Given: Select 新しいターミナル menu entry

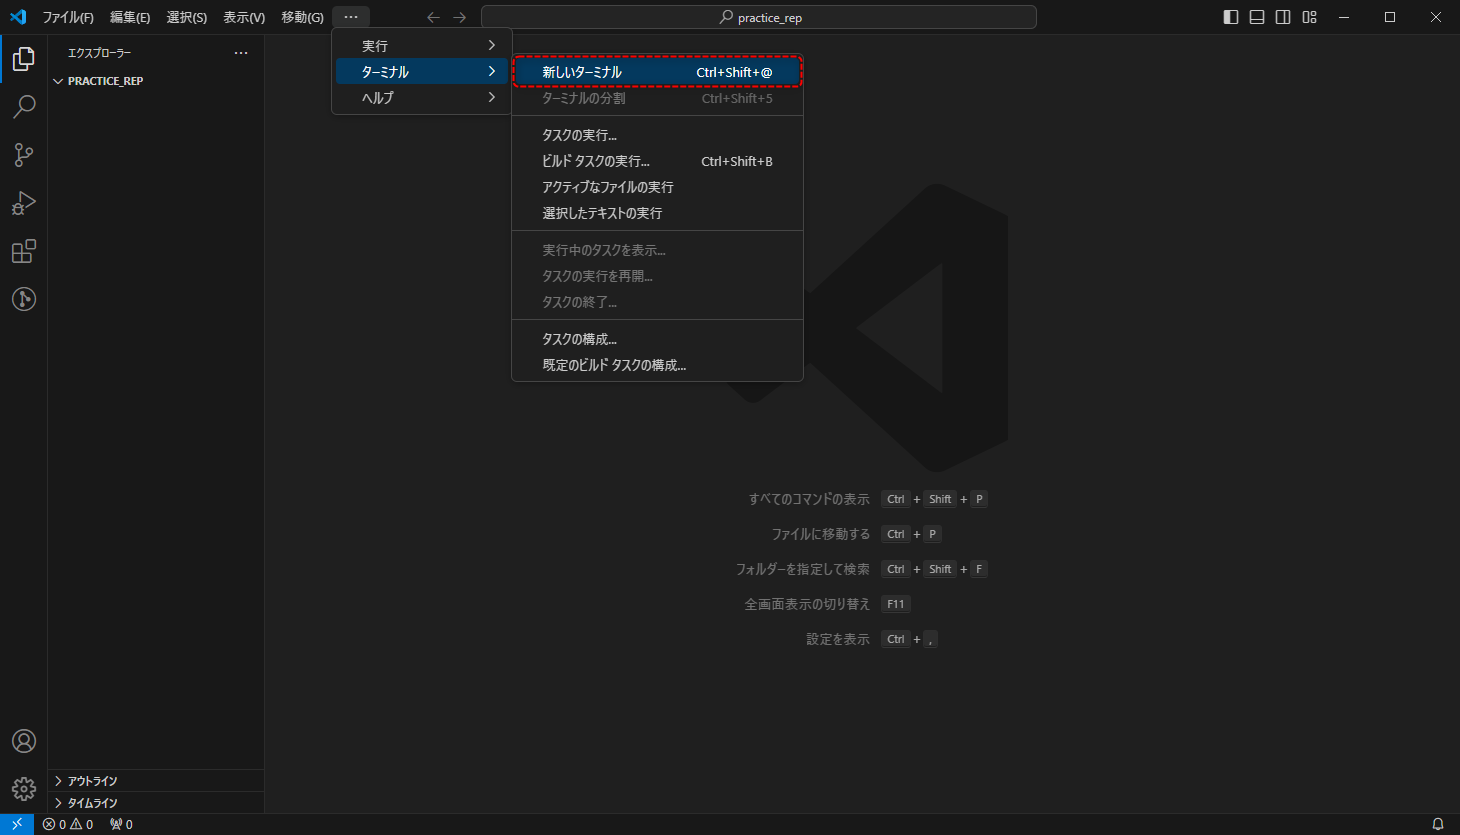Looking at the screenshot, I should click(x=657, y=72).
